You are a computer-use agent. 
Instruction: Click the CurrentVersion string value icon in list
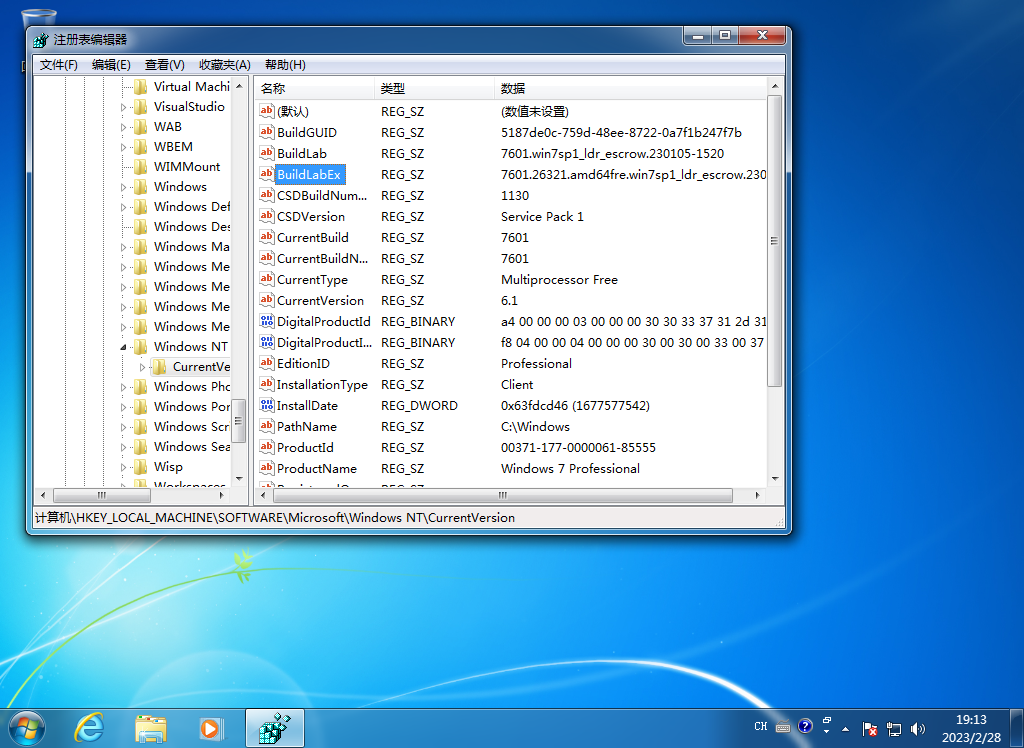tap(266, 300)
